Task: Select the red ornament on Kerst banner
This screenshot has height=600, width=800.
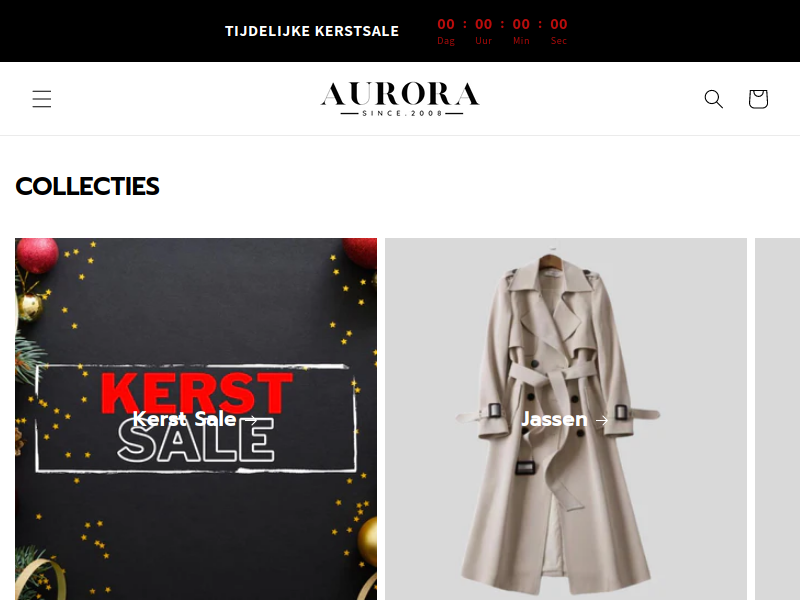Action: pos(37,255)
